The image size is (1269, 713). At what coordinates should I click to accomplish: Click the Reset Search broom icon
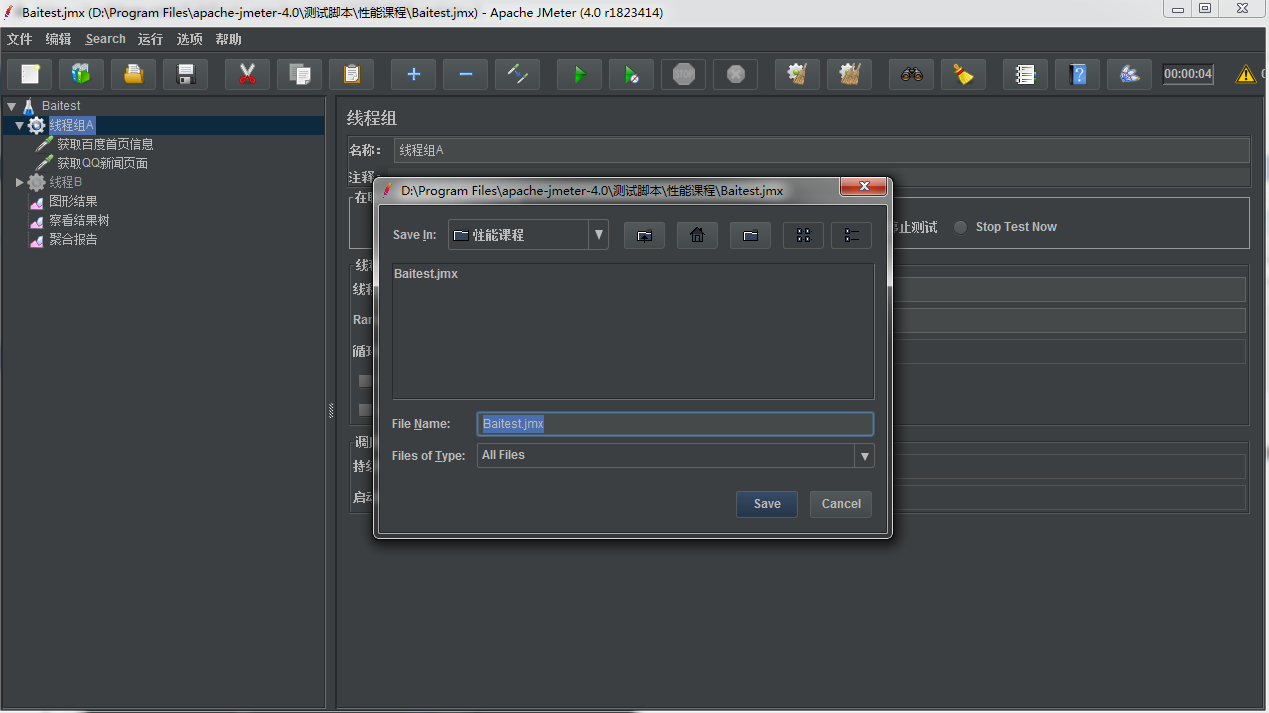click(x=963, y=74)
